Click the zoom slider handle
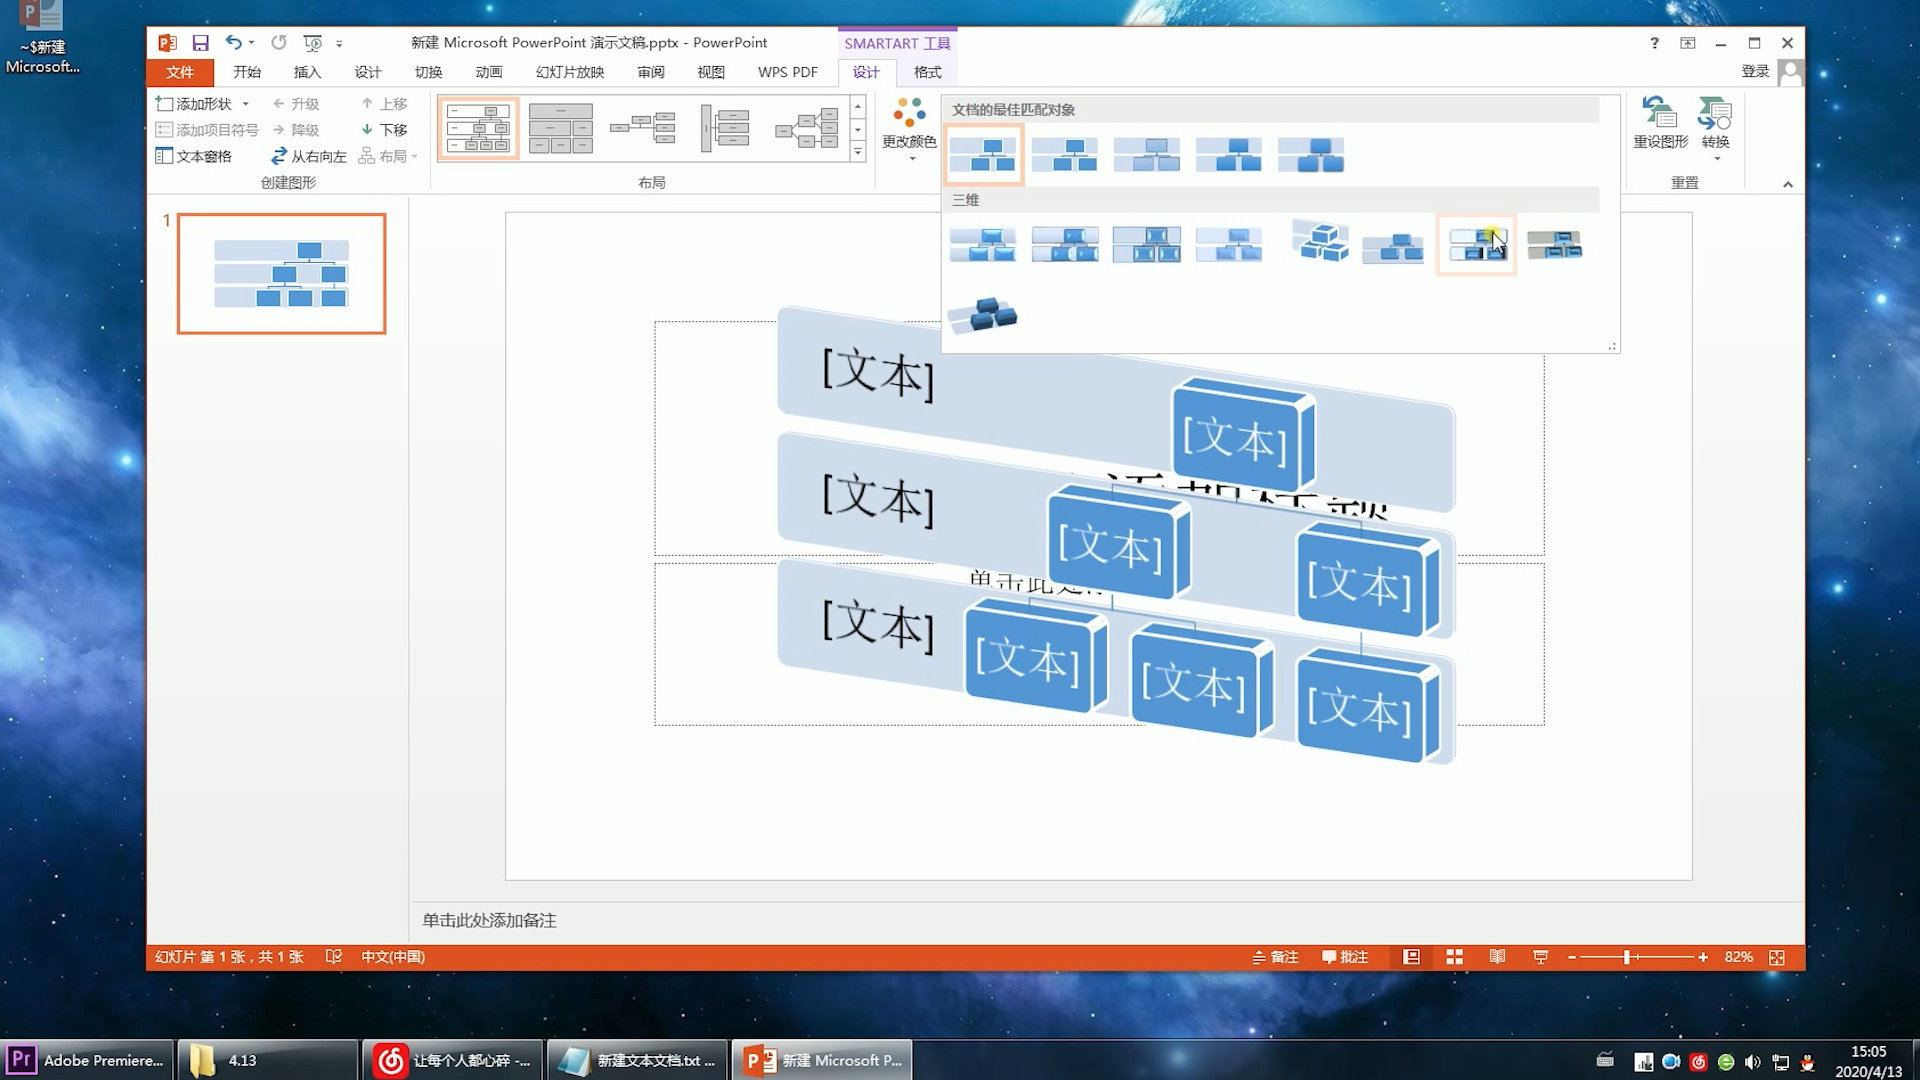This screenshot has height=1080, width=1920. point(1628,957)
